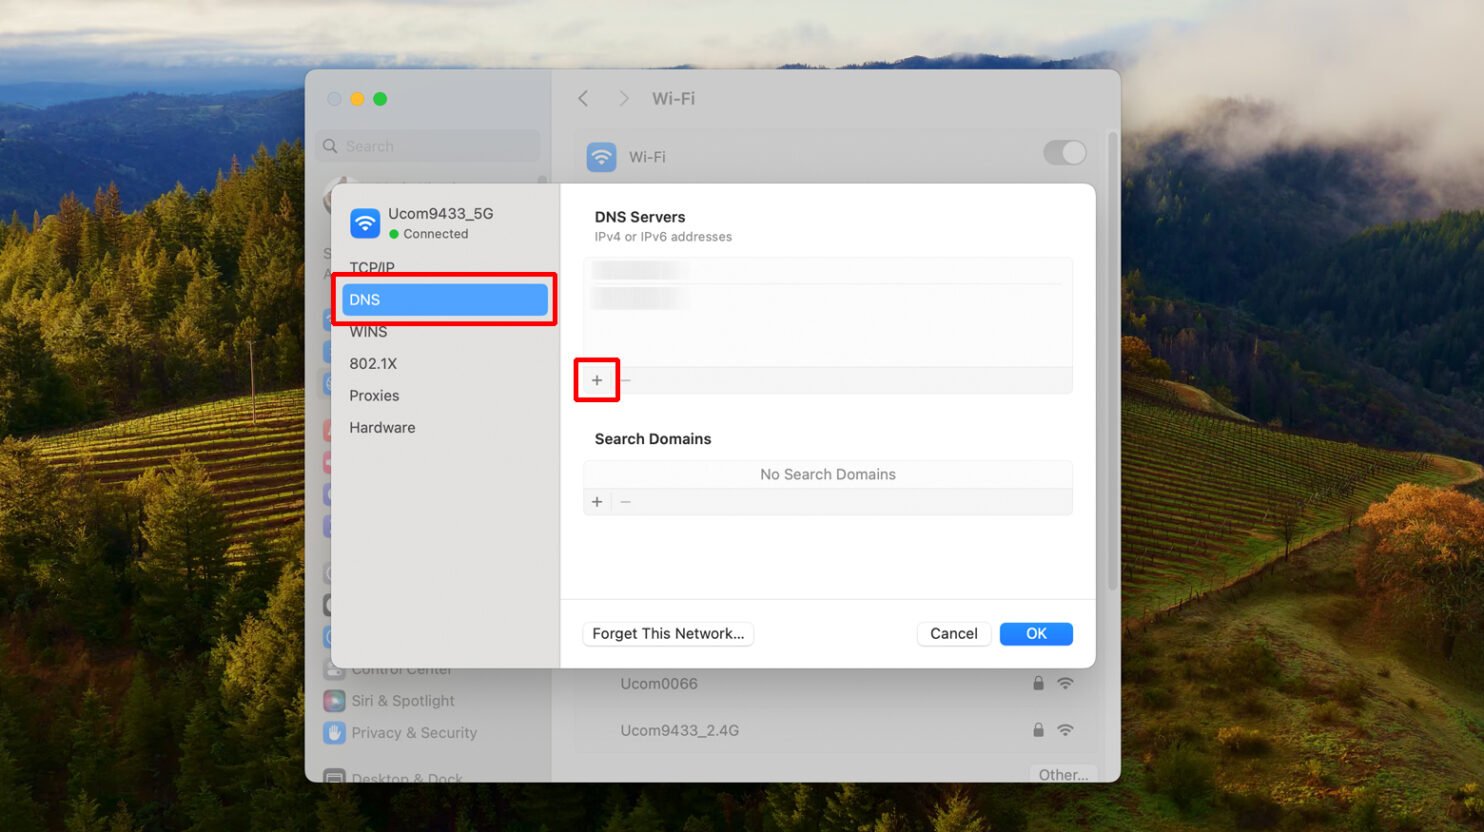The width and height of the screenshot is (1484, 832).
Task: Click the Wi-Fi icon in settings header
Action: pos(601,157)
